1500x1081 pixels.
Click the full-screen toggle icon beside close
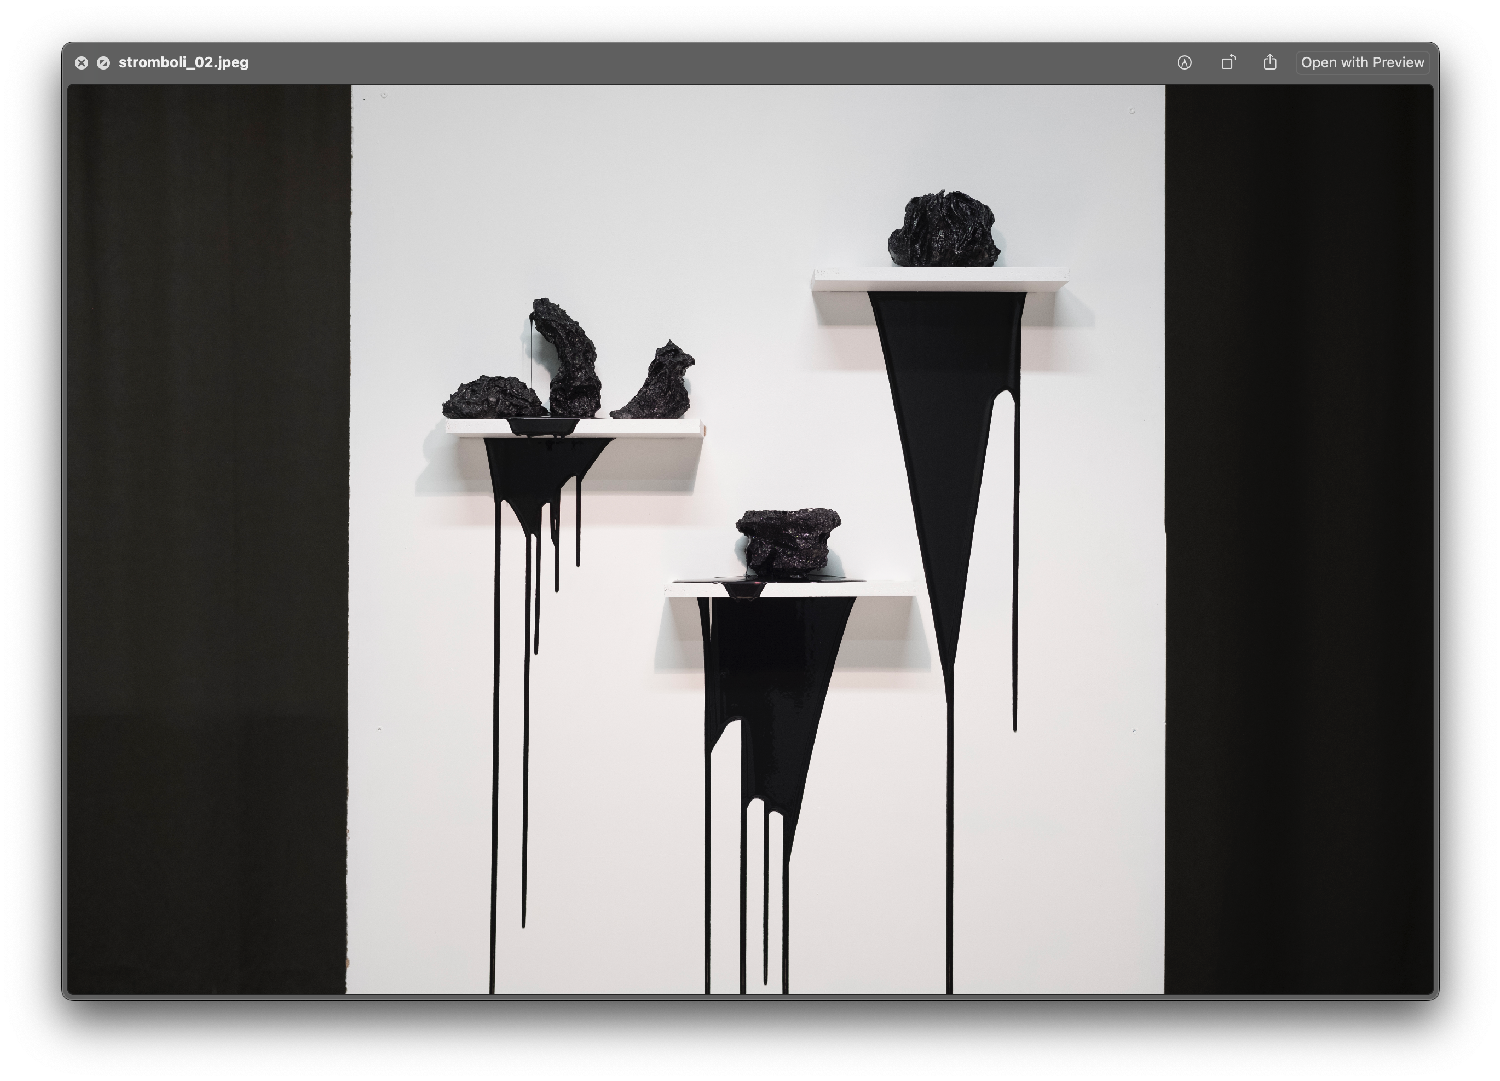(103, 63)
